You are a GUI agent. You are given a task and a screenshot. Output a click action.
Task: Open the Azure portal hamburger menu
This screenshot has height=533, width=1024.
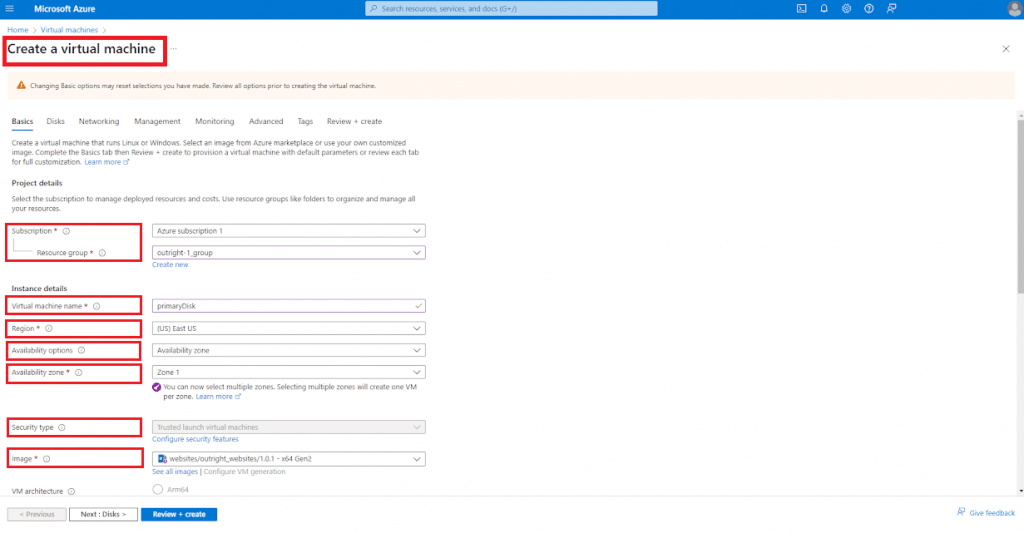click(x=10, y=8)
